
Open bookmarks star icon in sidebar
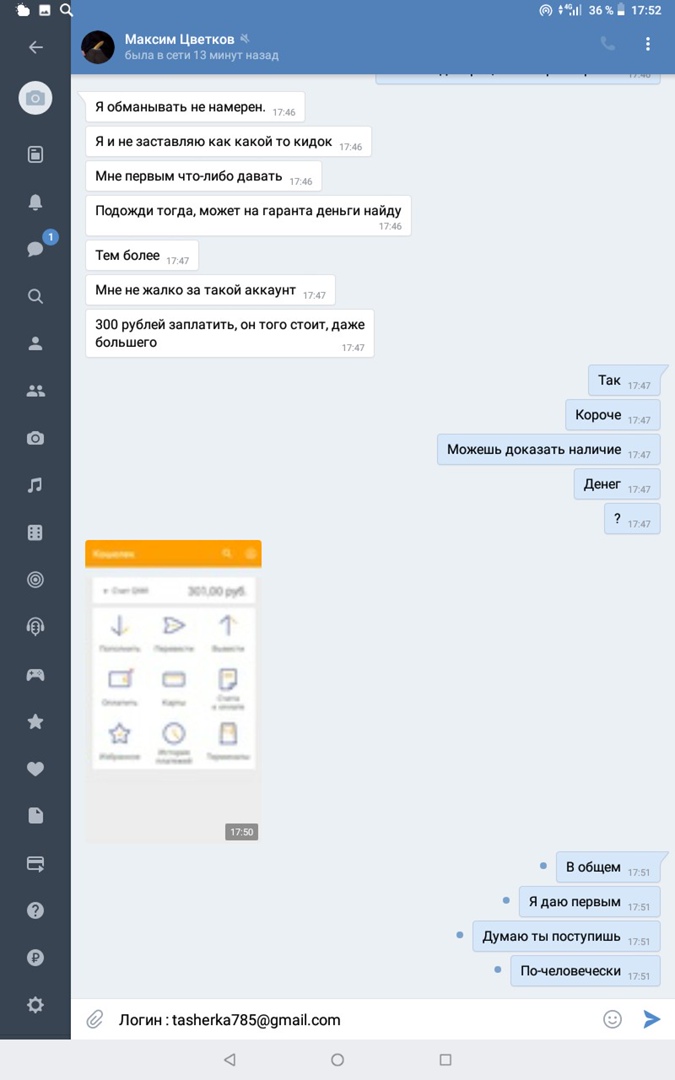click(35, 721)
